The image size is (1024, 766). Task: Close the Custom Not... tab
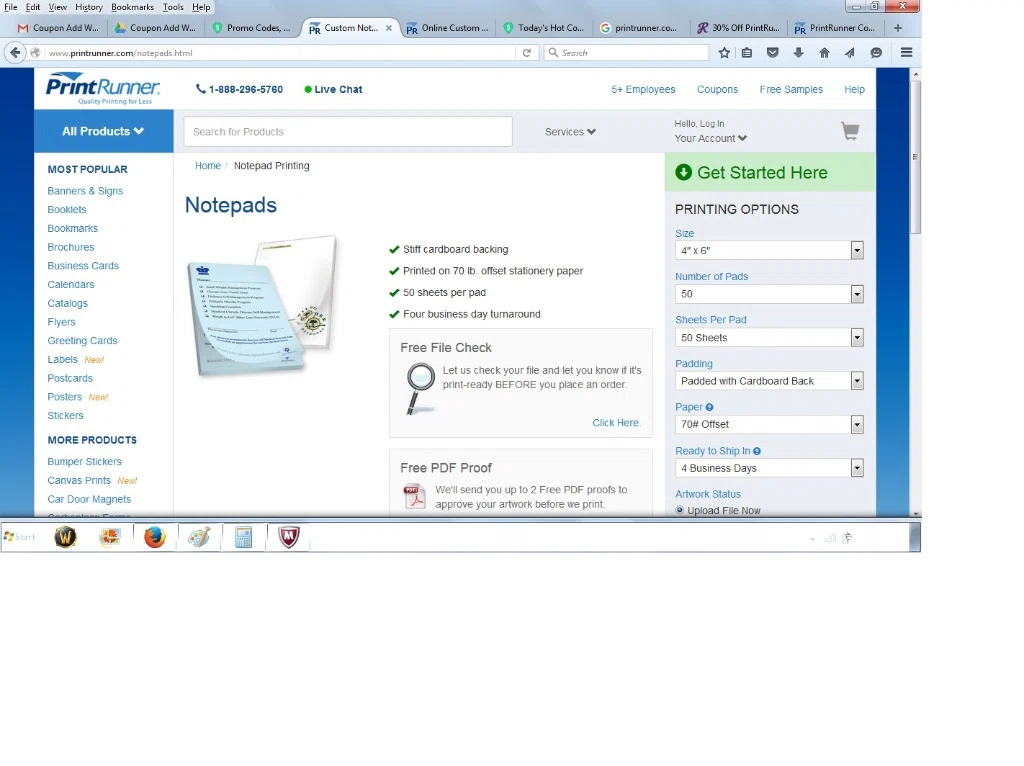click(x=389, y=28)
